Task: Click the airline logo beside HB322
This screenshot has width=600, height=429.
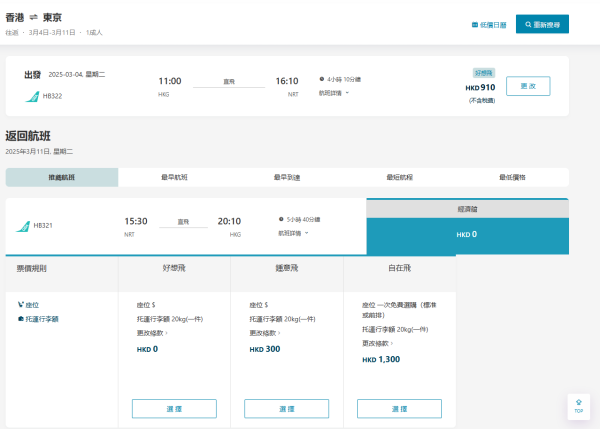Action: pos(32,96)
